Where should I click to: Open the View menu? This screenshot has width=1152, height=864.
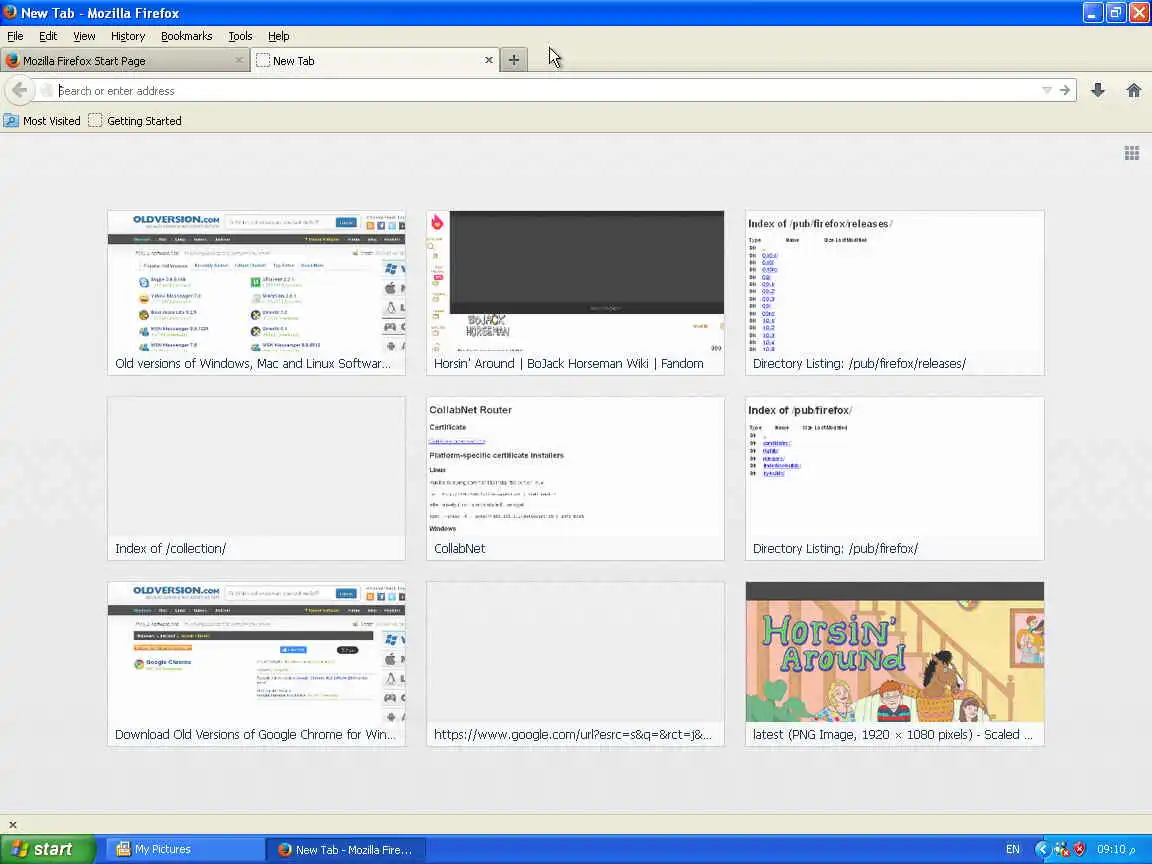click(84, 36)
